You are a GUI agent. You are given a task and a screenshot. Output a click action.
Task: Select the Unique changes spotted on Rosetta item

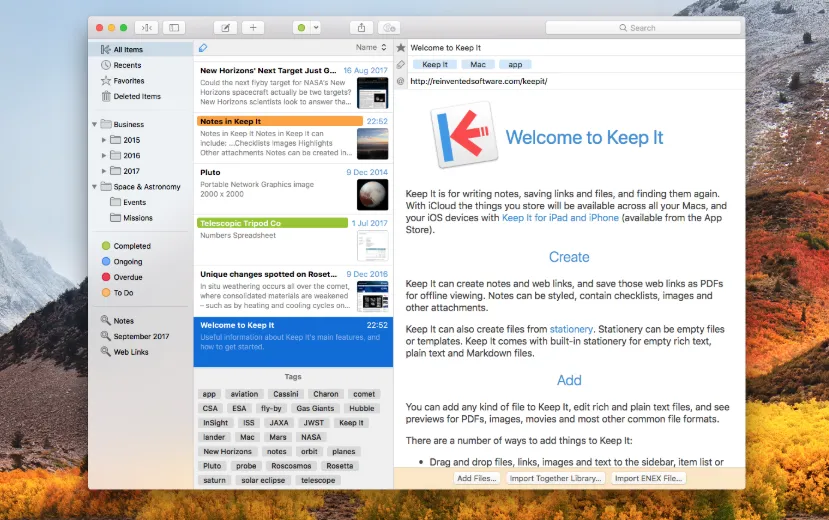coord(293,290)
